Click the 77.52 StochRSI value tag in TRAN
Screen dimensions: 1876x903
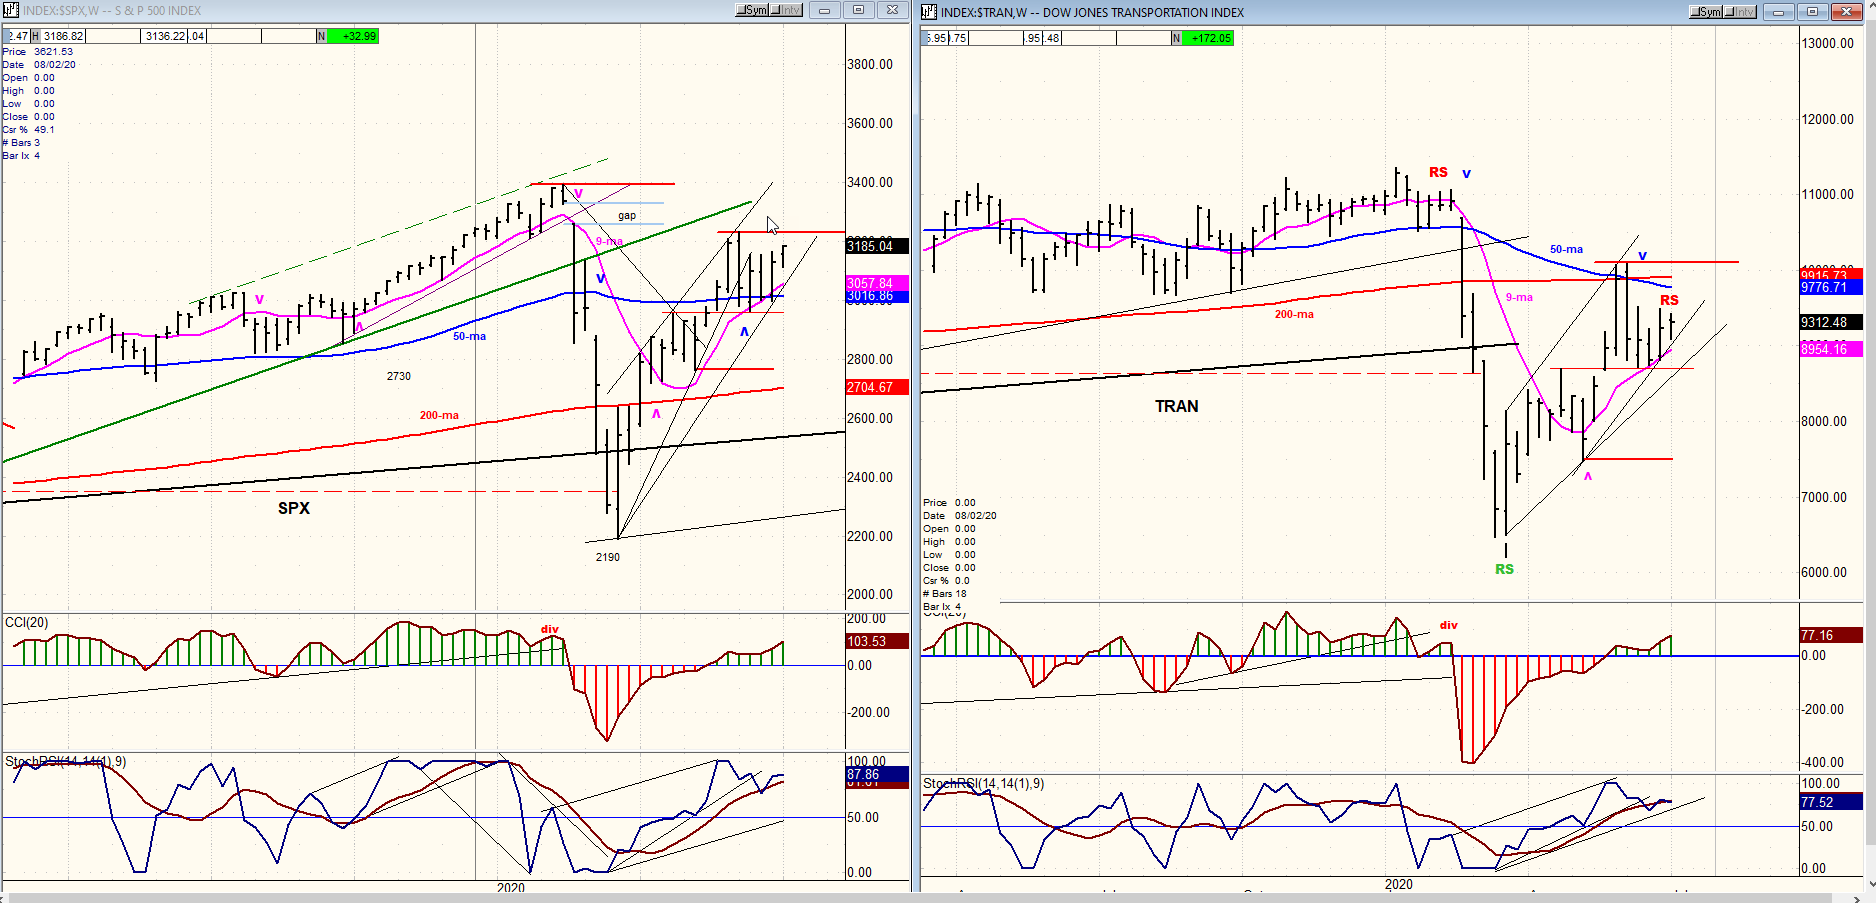(1831, 802)
